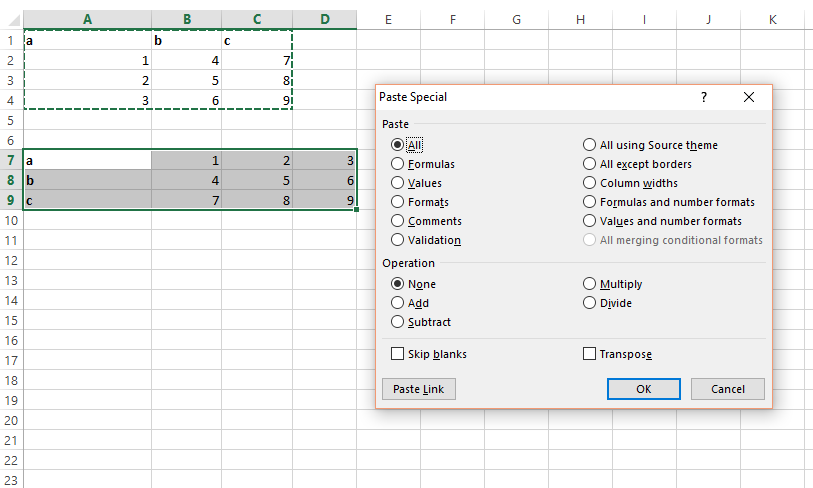Select row 9 header
Viewport: 813px width, 488px height.
(x=11, y=200)
